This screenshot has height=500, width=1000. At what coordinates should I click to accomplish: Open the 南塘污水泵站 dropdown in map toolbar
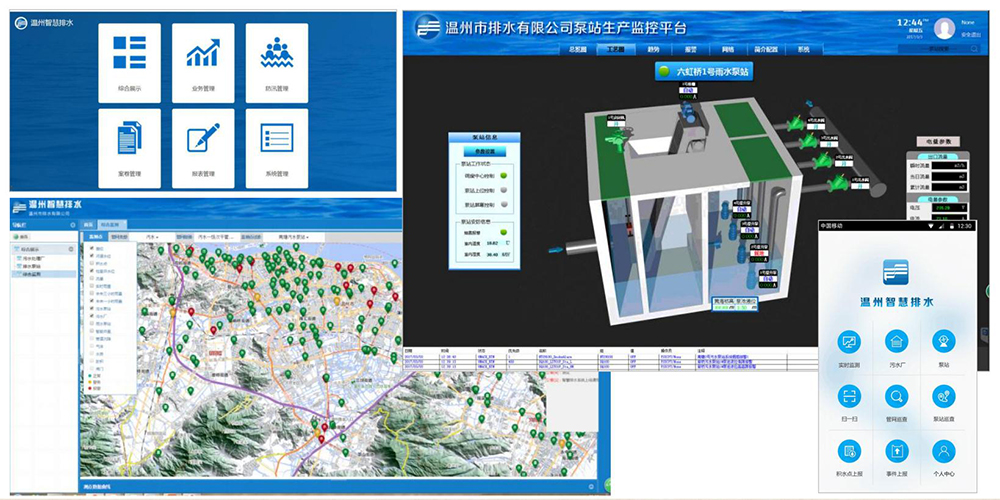pos(301,237)
